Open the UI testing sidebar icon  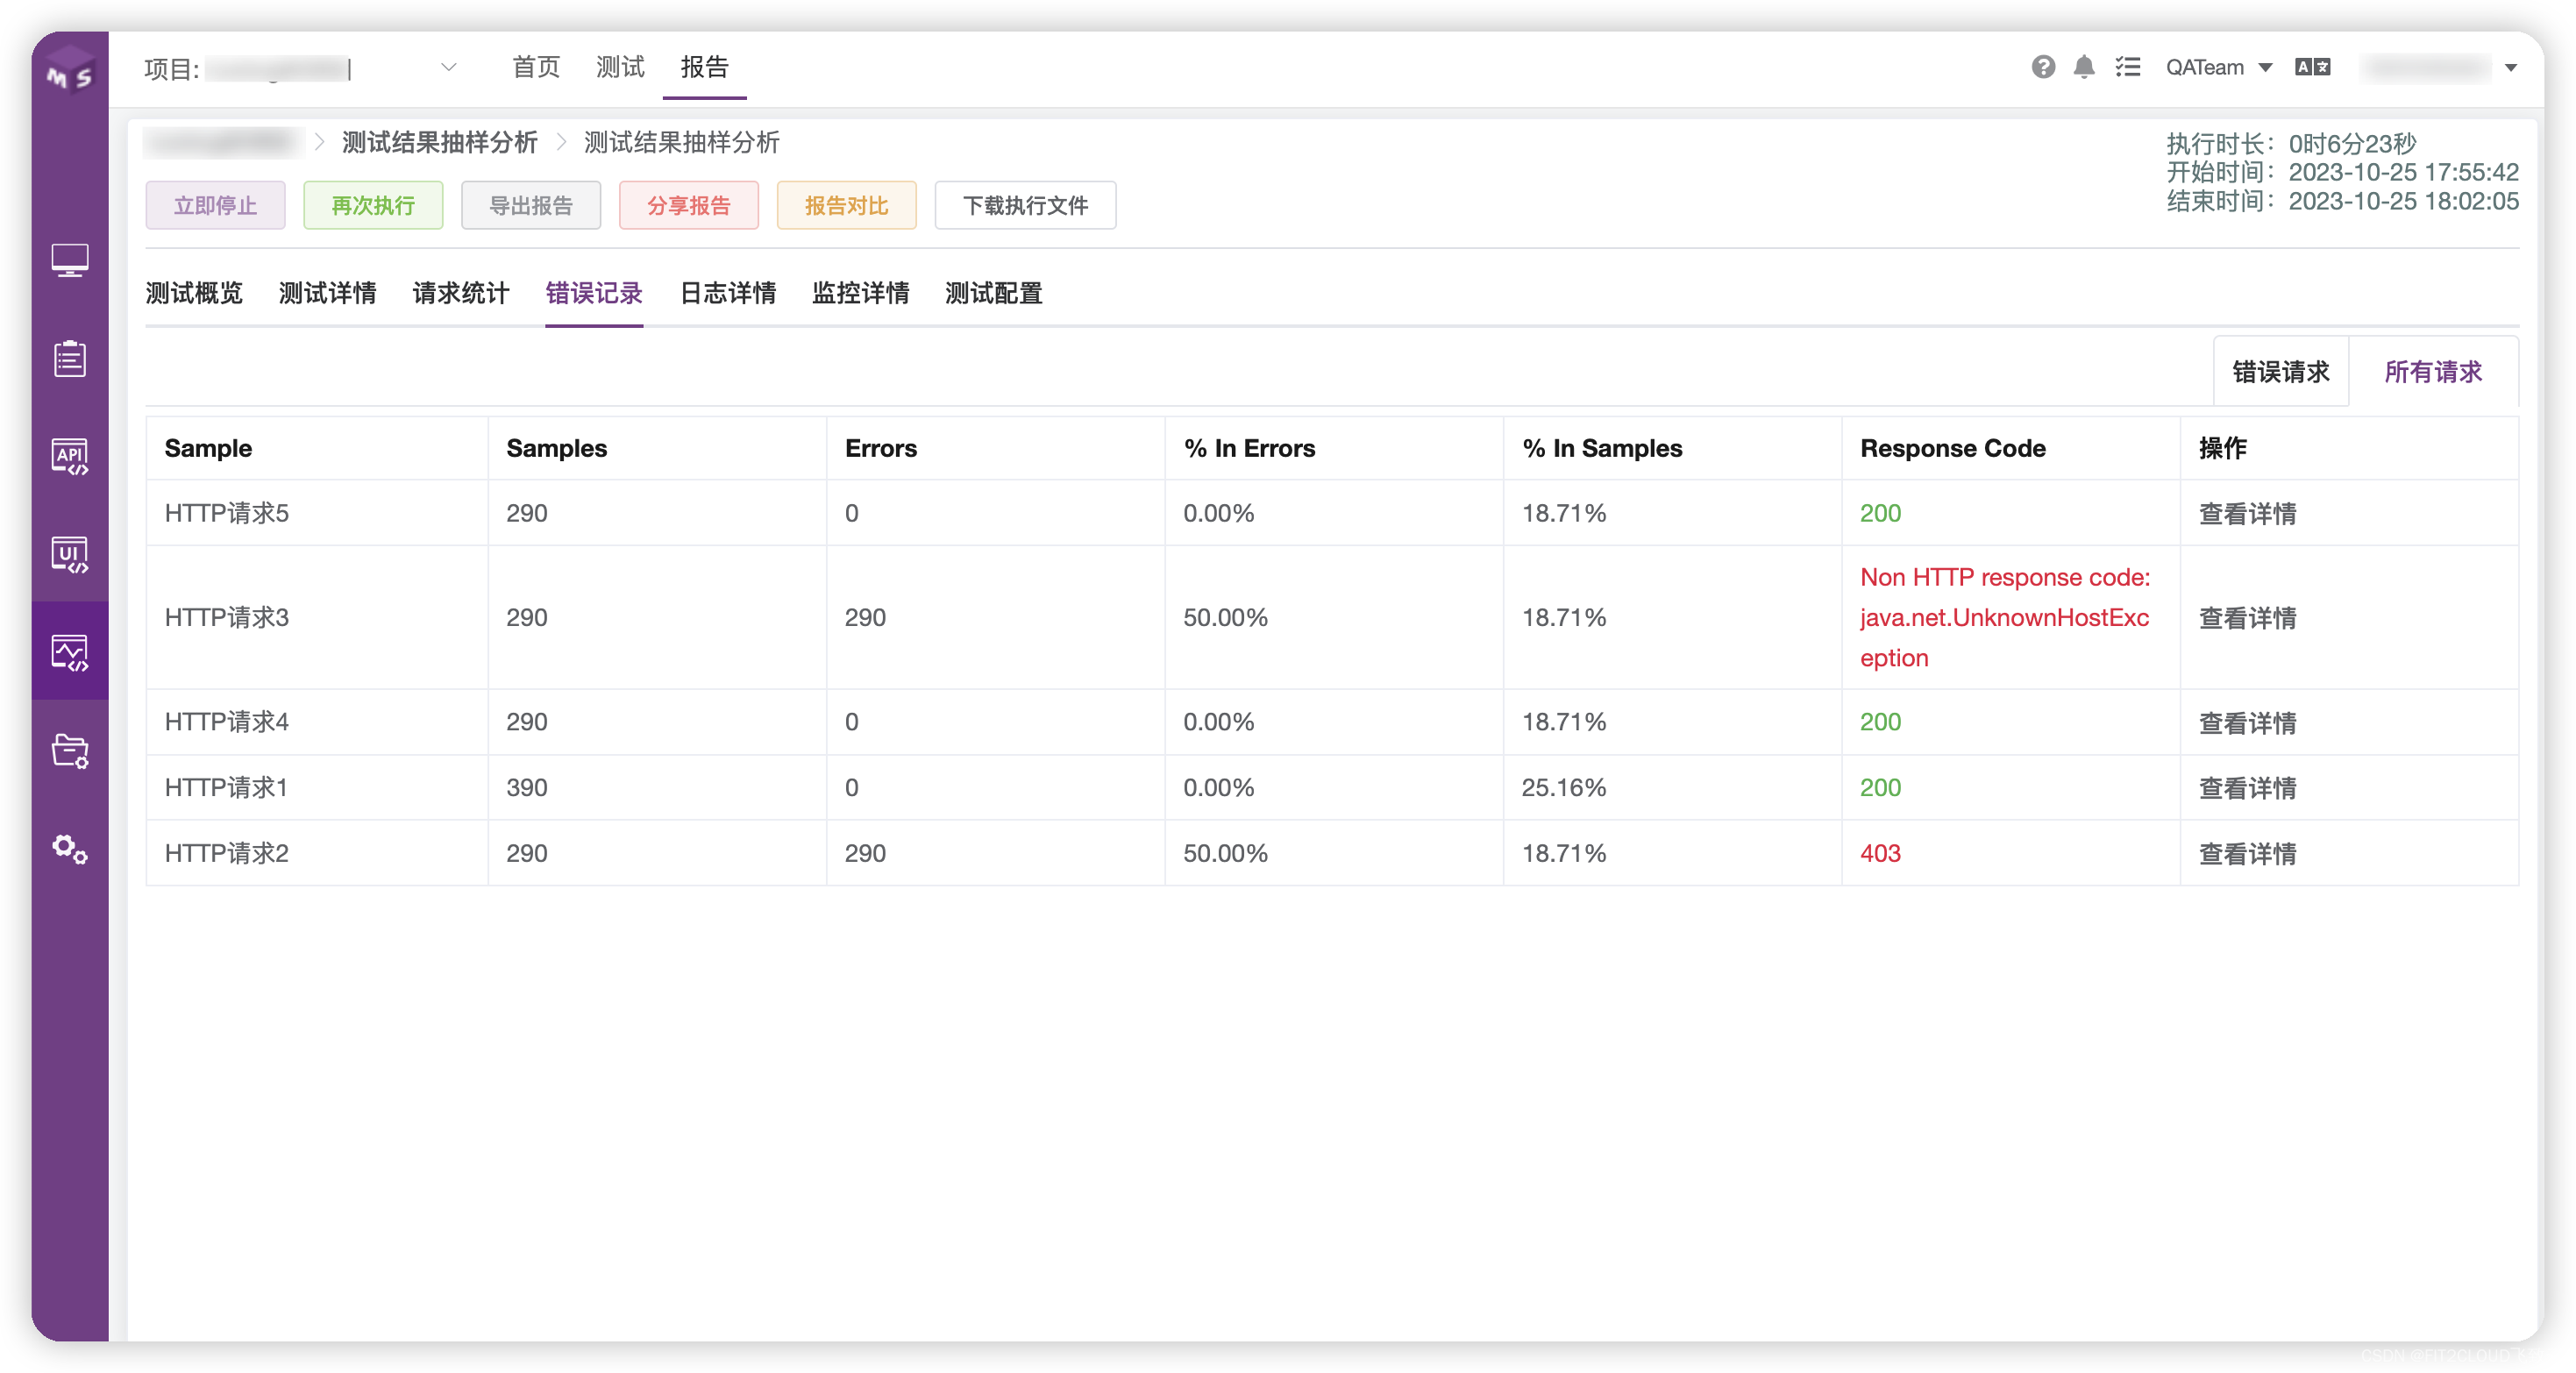click(69, 553)
